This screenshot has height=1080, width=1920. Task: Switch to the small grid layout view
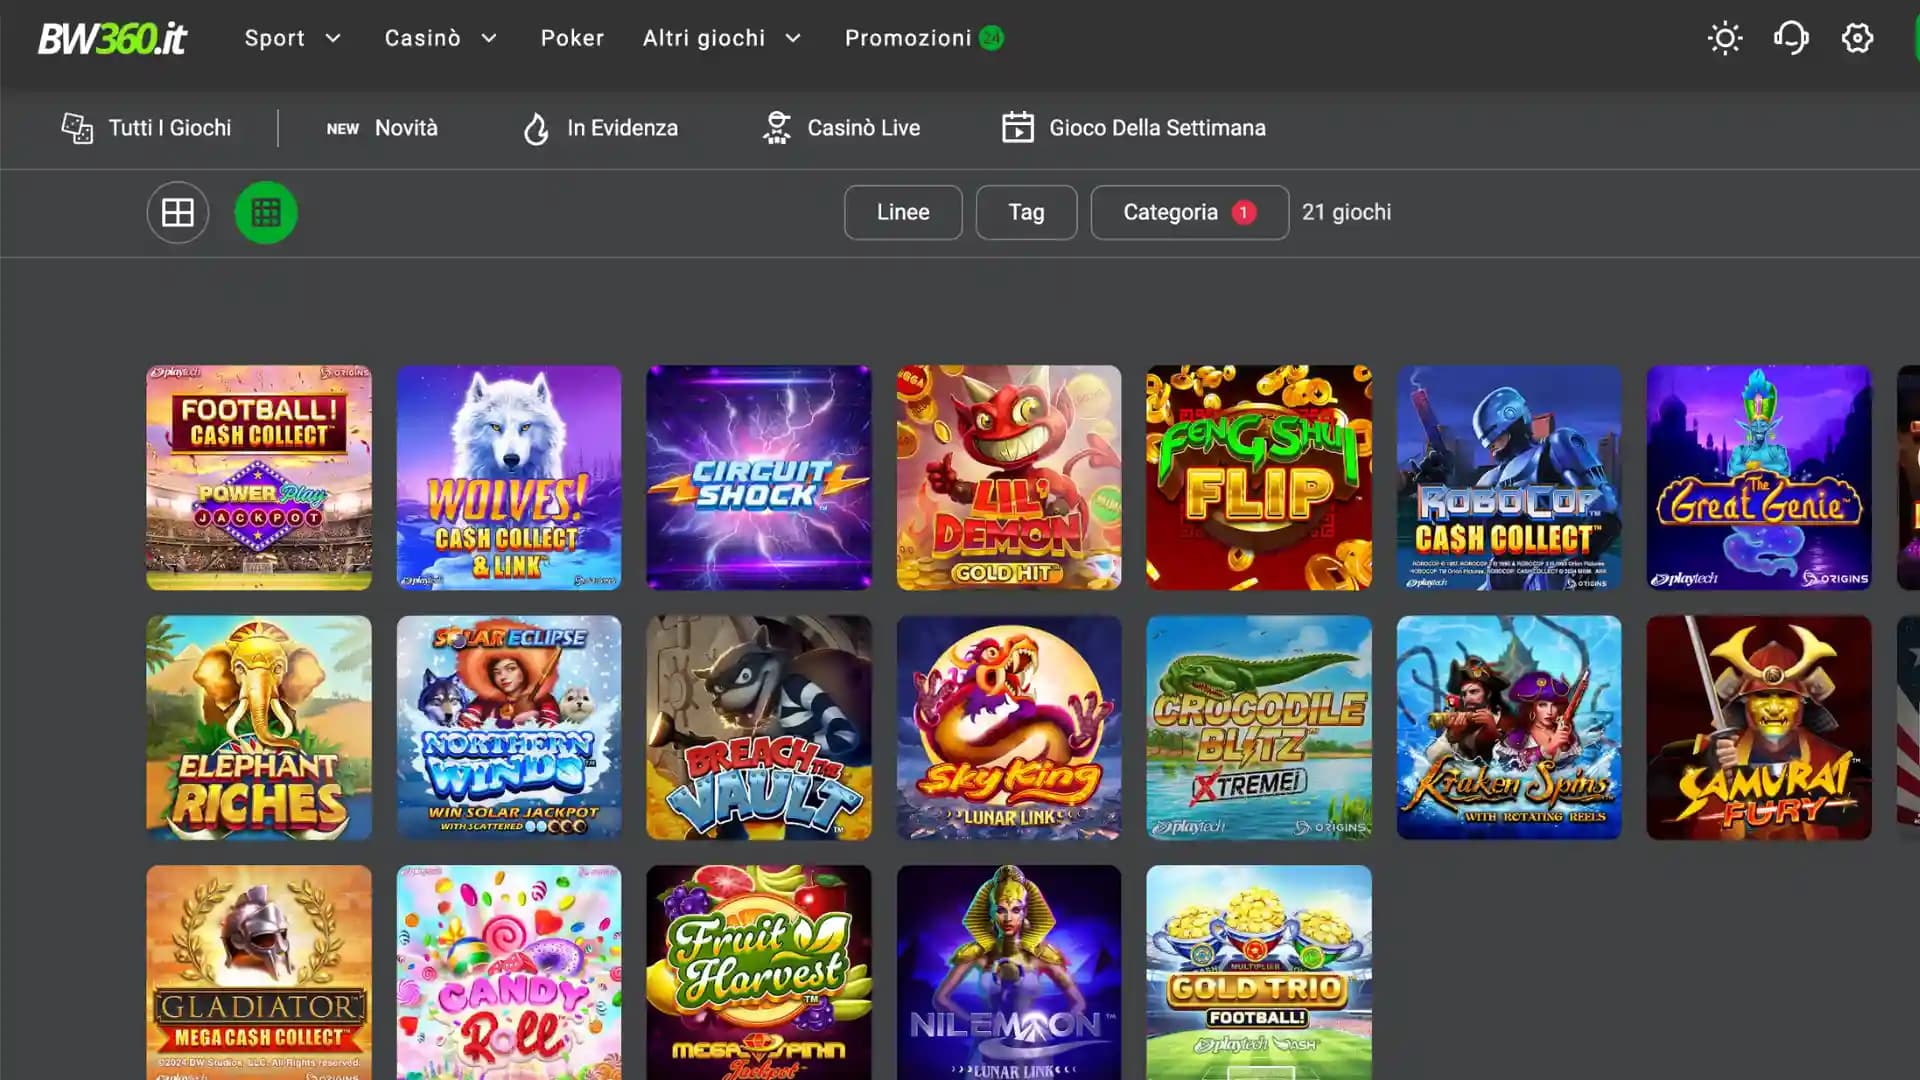pos(265,212)
